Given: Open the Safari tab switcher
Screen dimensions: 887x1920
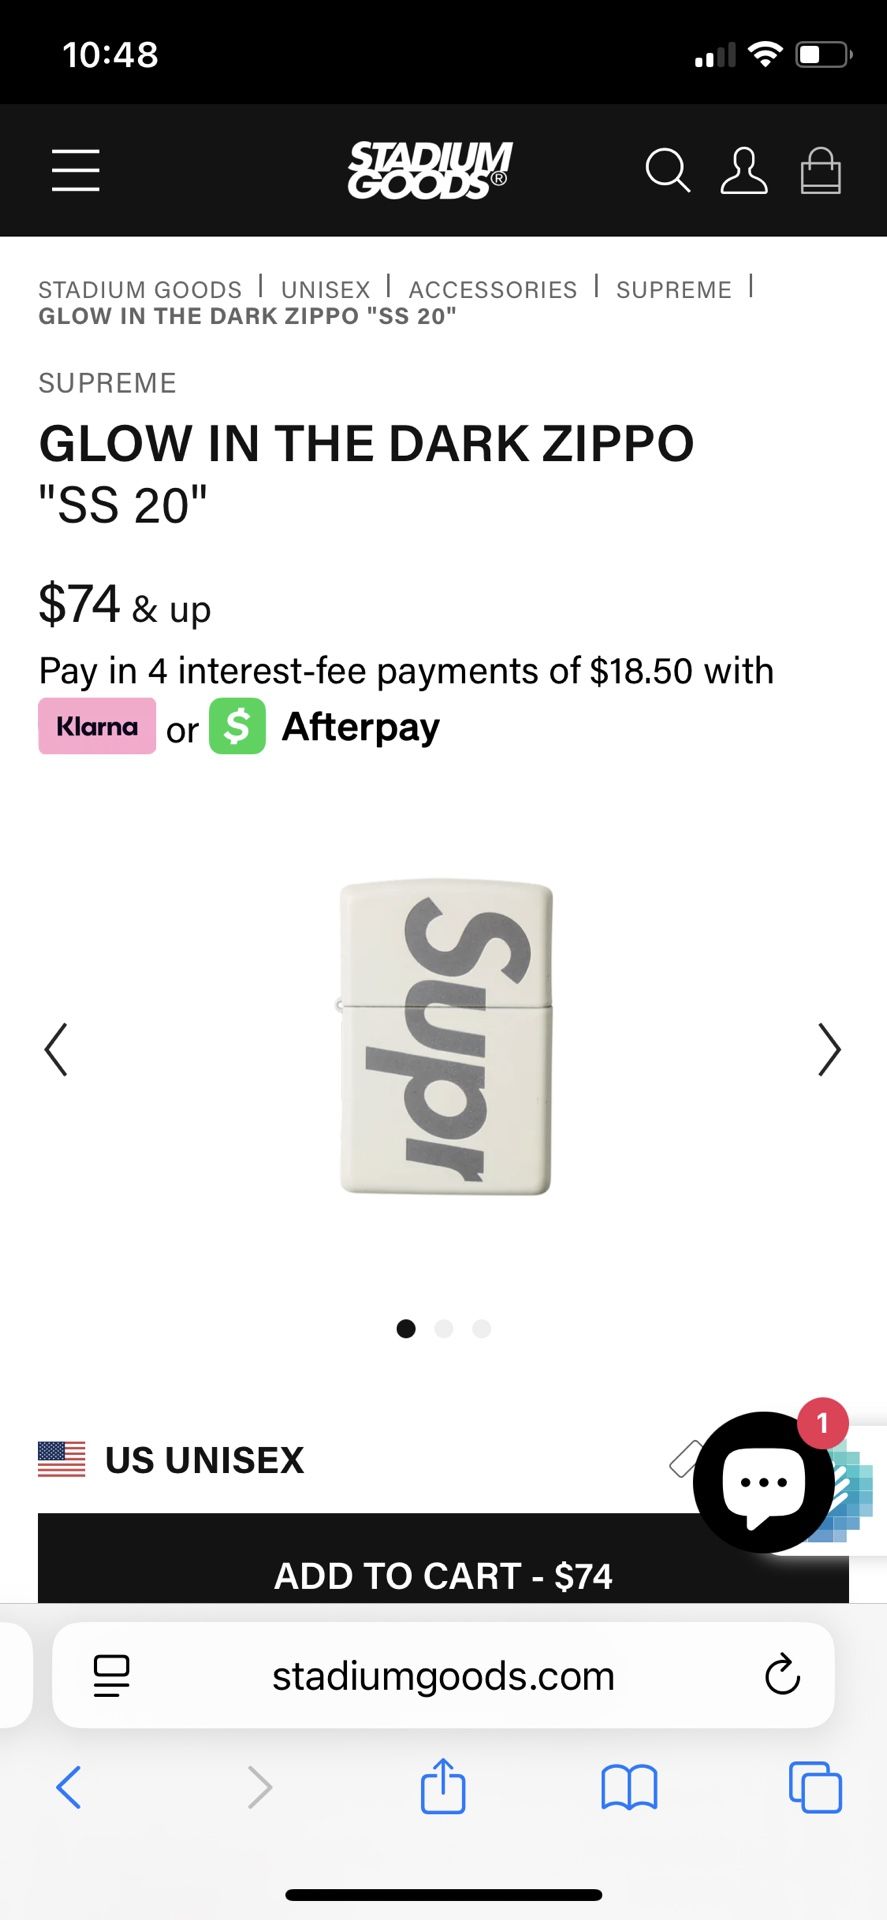Looking at the screenshot, I should [x=815, y=1788].
